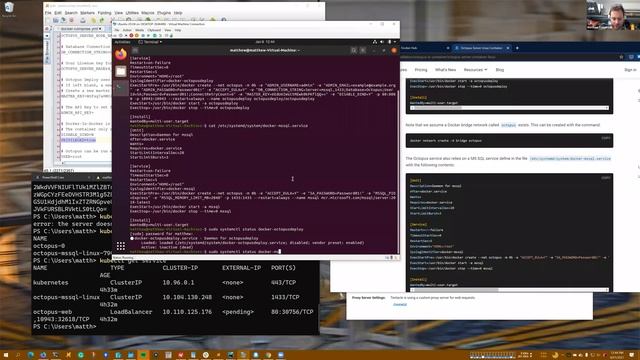The image size is (640, 360).
Task: Open a new browser tab
Action: point(517,48)
